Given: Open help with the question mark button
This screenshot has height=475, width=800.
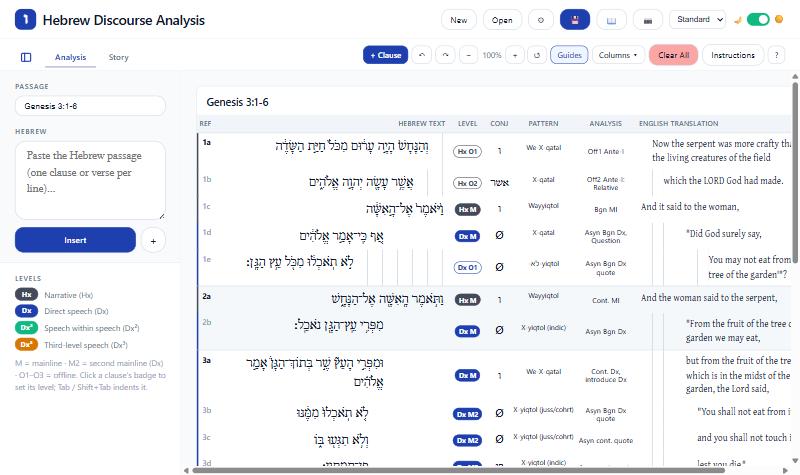Looking at the screenshot, I should [777, 55].
